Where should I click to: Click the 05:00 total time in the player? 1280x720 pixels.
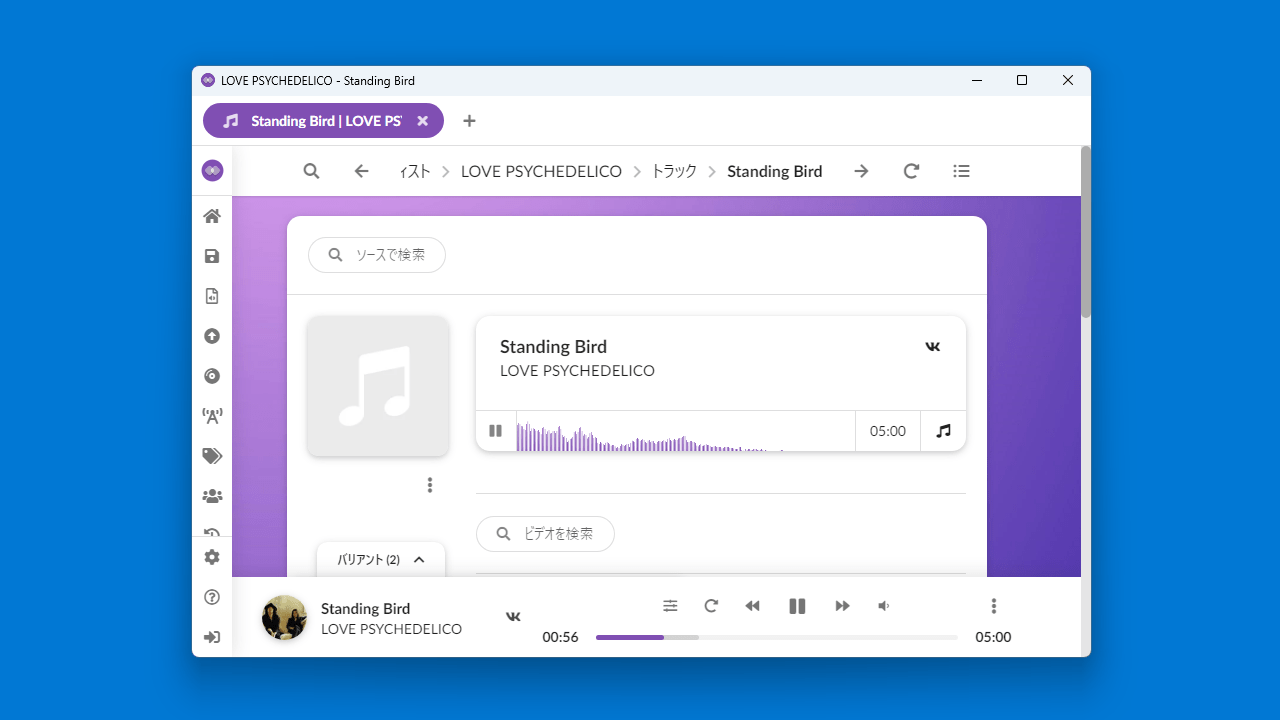point(993,637)
